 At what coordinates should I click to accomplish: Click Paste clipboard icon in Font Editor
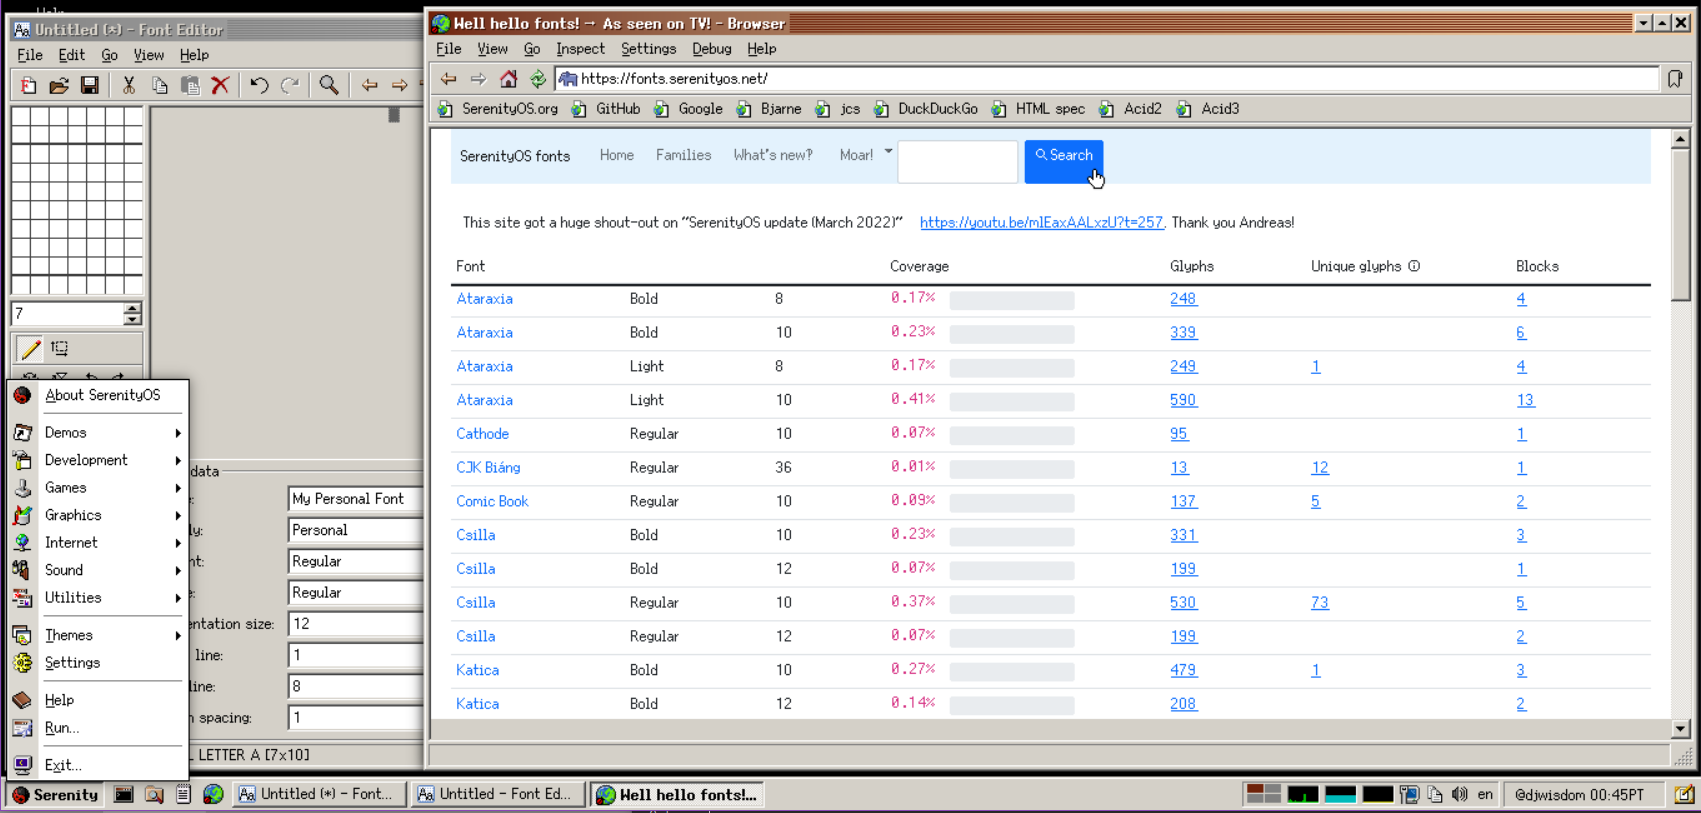click(x=190, y=85)
